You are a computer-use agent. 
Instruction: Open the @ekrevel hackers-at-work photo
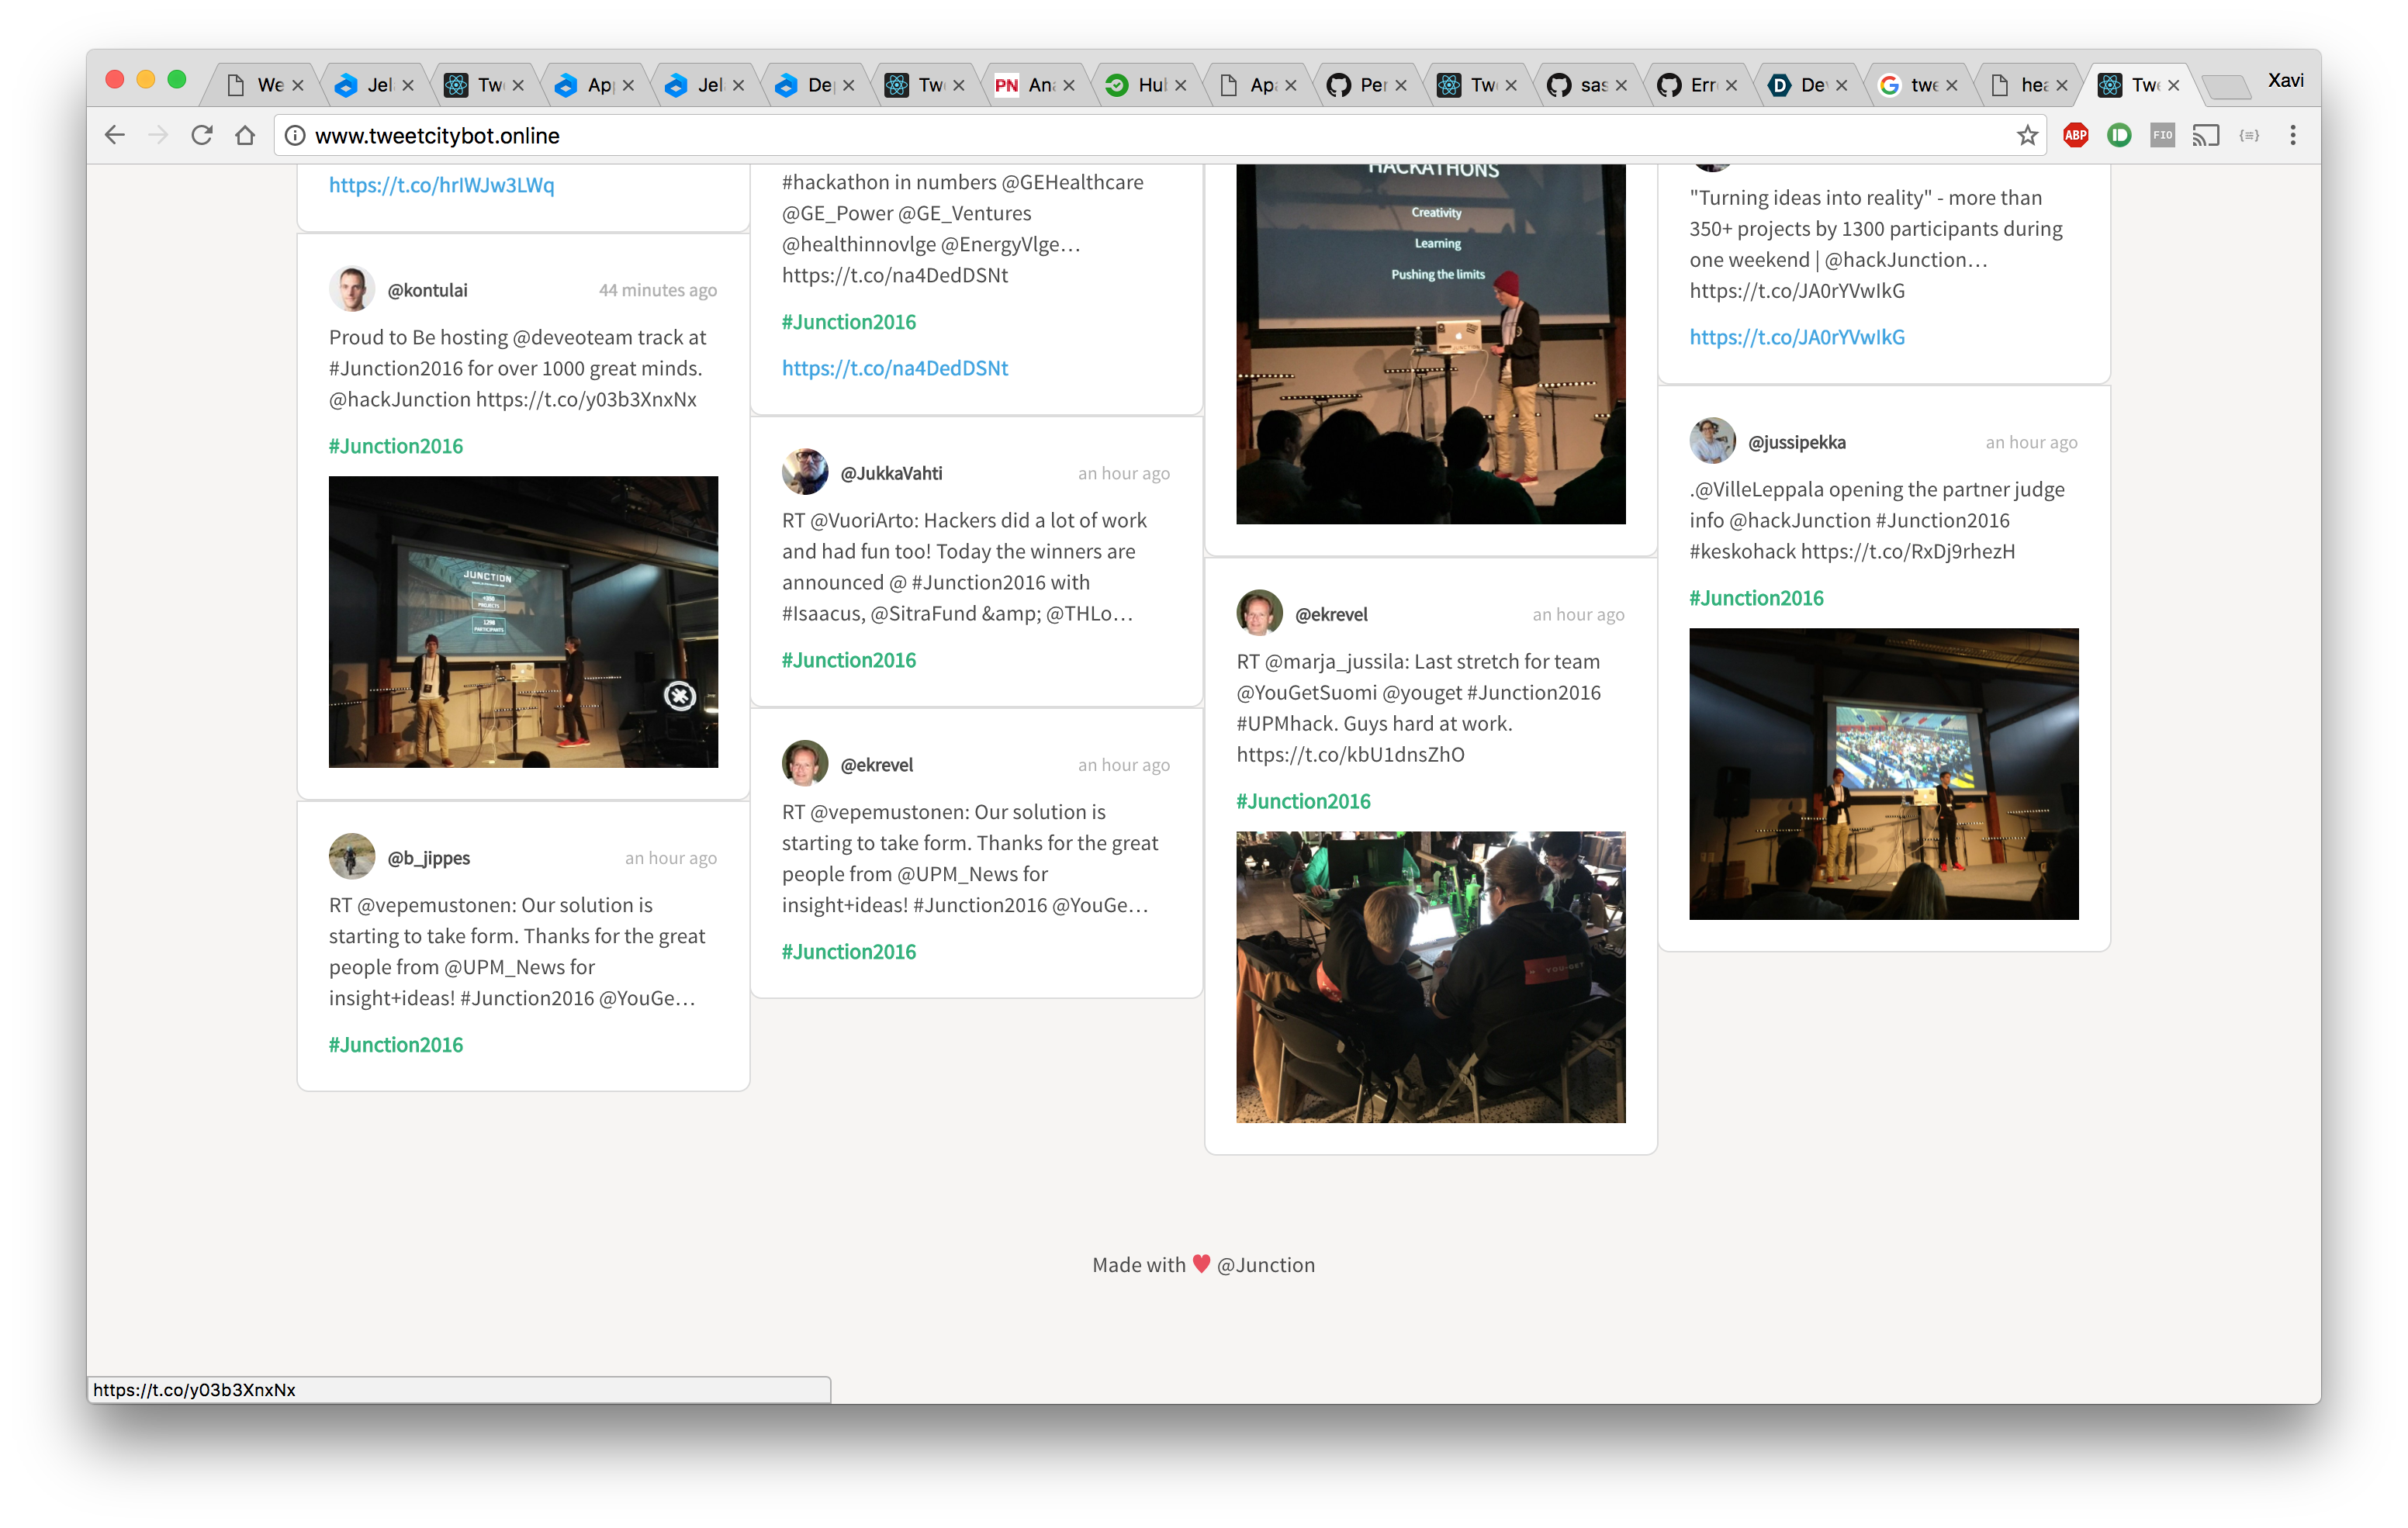click(1430, 976)
